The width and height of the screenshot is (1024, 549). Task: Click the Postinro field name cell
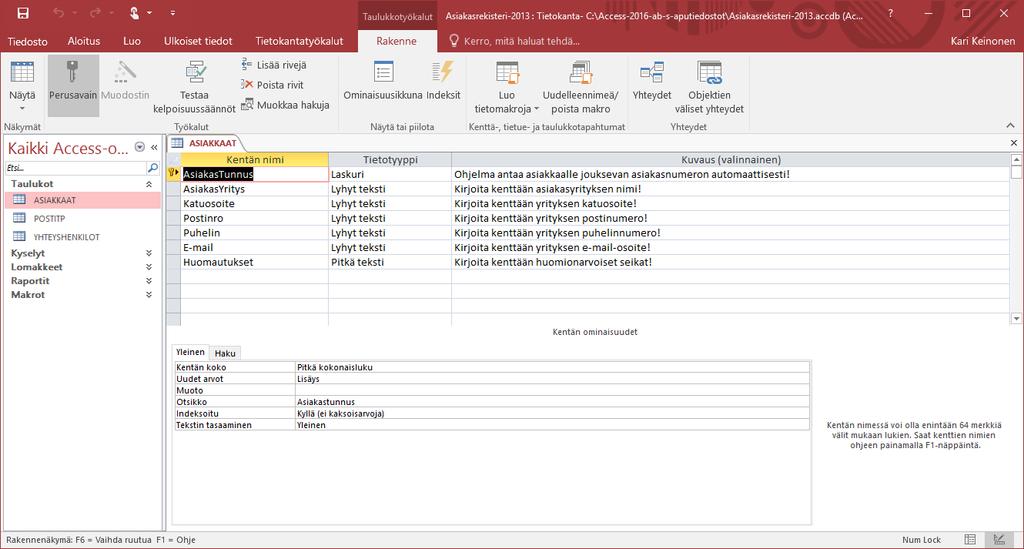point(254,218)
